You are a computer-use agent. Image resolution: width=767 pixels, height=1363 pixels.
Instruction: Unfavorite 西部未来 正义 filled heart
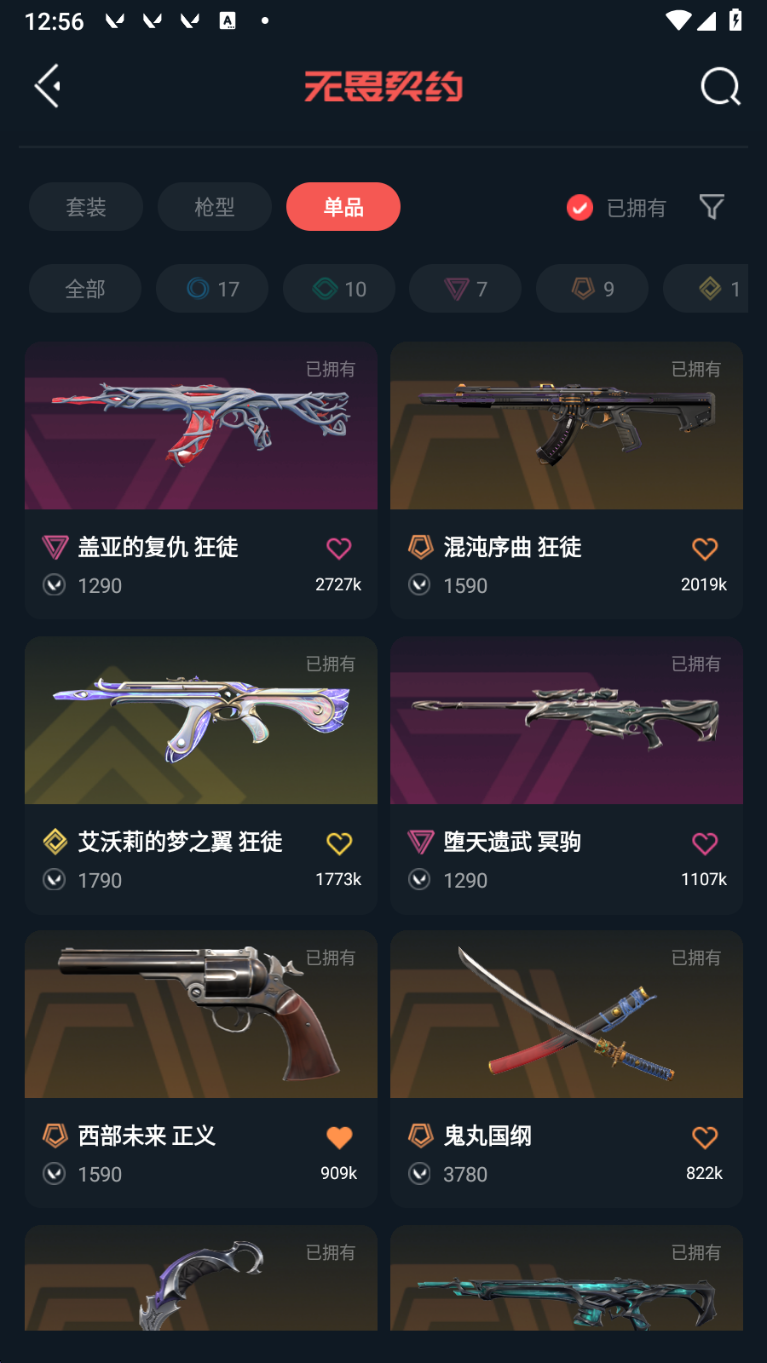coord(339,1137)
